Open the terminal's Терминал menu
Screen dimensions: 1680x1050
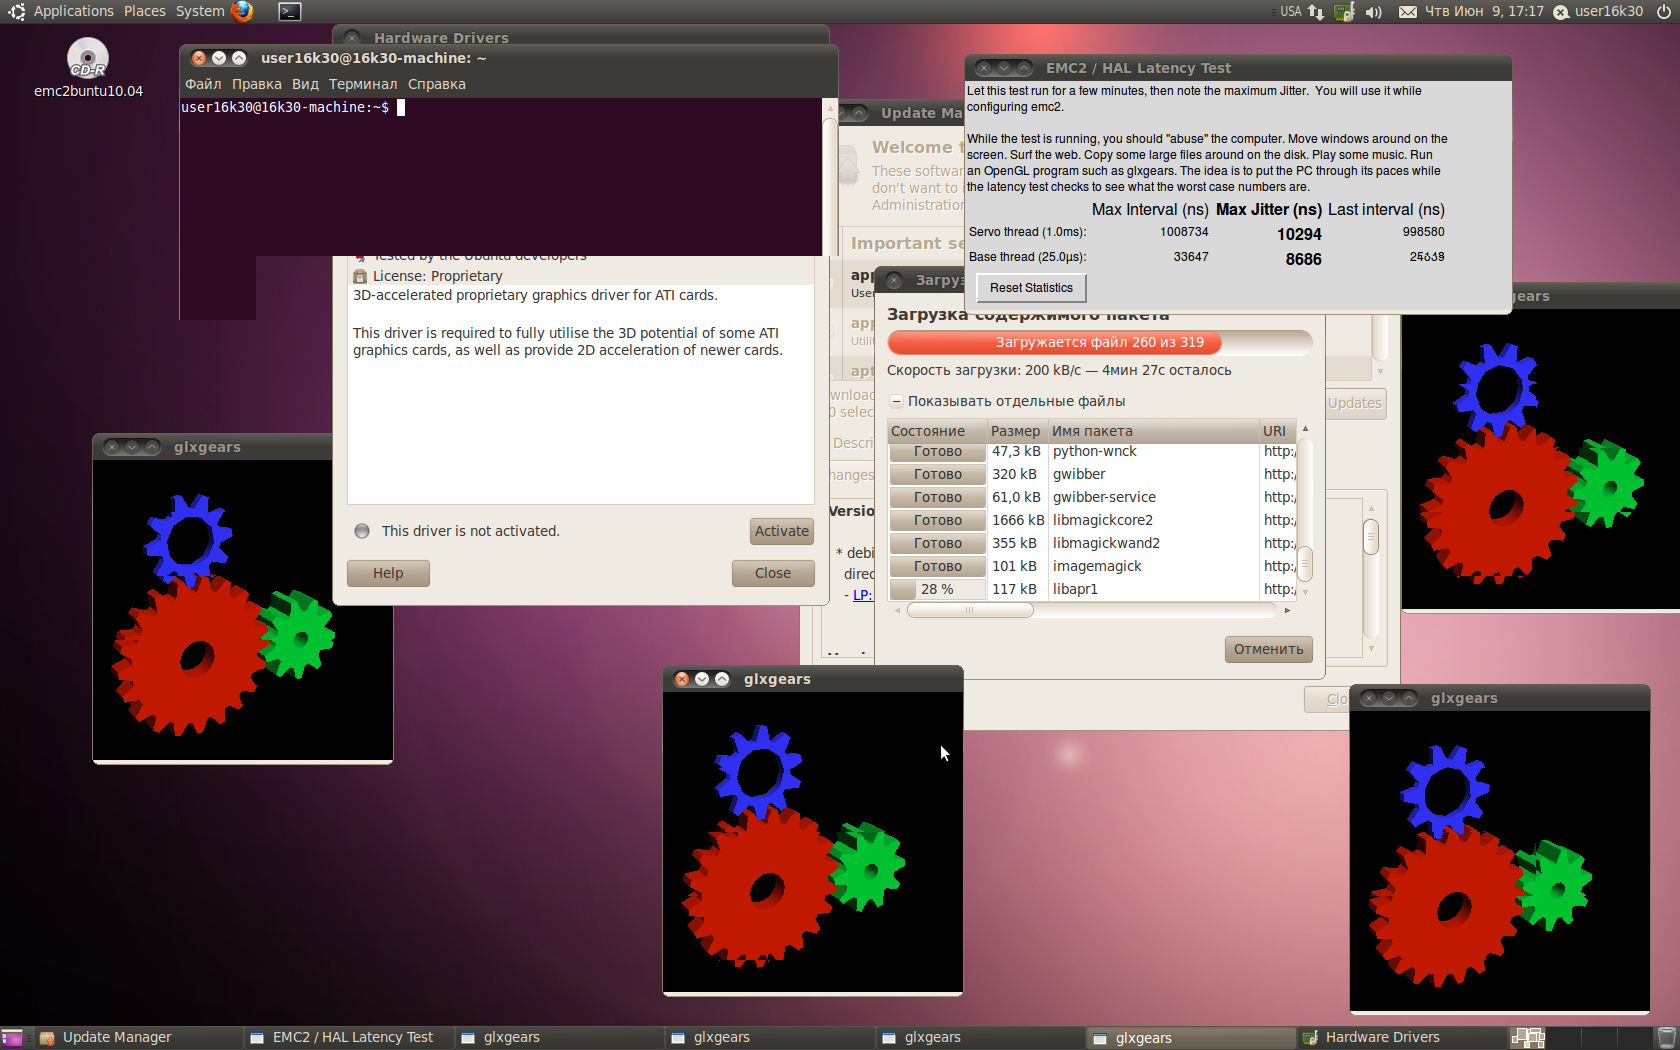click(363, 84)
